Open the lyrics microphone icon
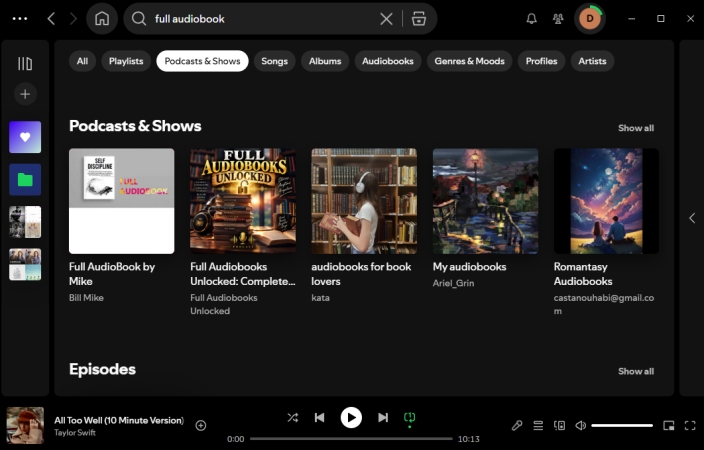This screenshot has width=704, height=450. pyautogui.click(x=517, y=425)
